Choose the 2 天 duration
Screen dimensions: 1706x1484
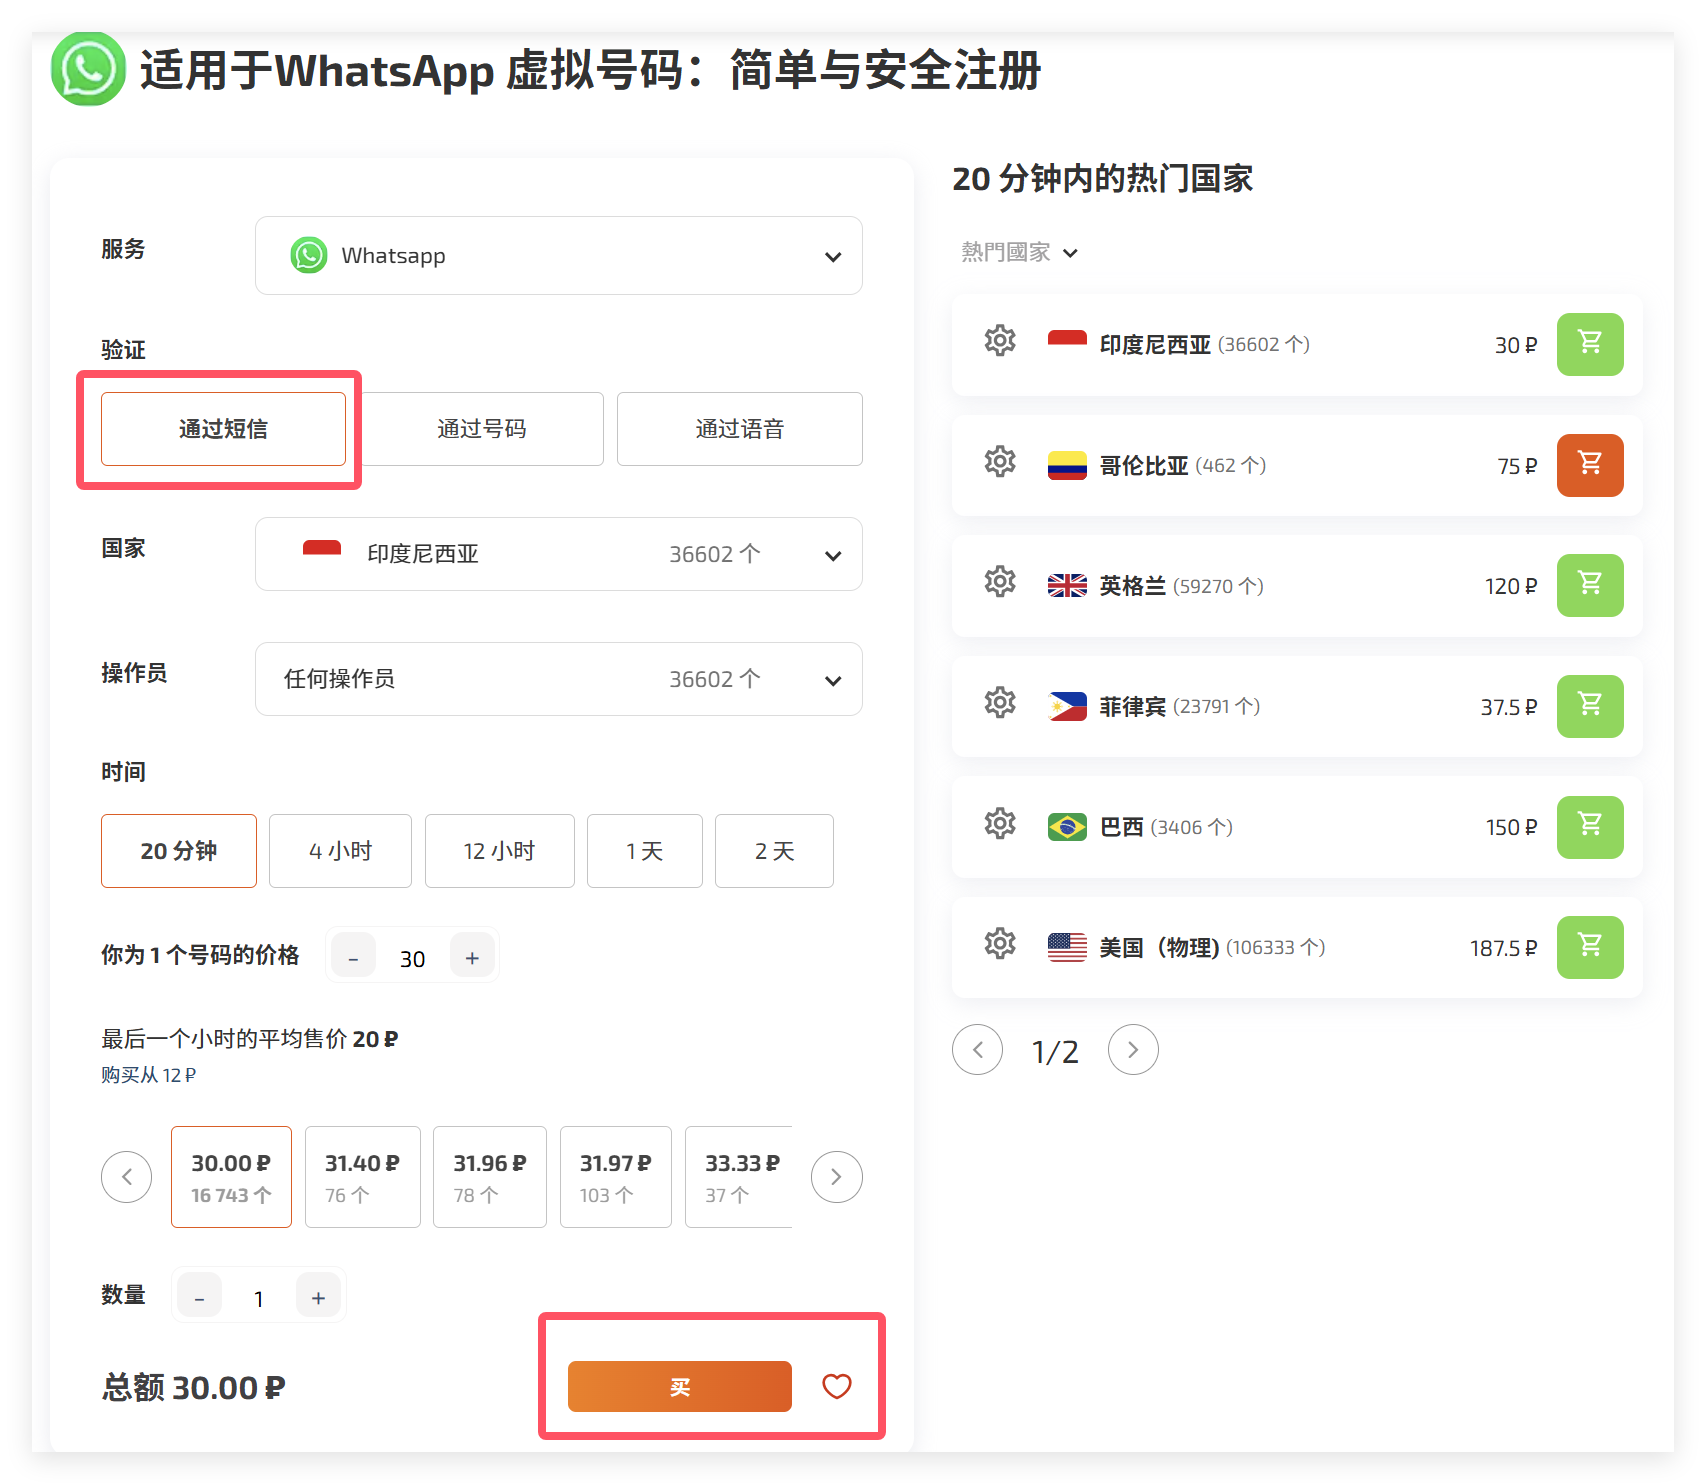point(774,851)
